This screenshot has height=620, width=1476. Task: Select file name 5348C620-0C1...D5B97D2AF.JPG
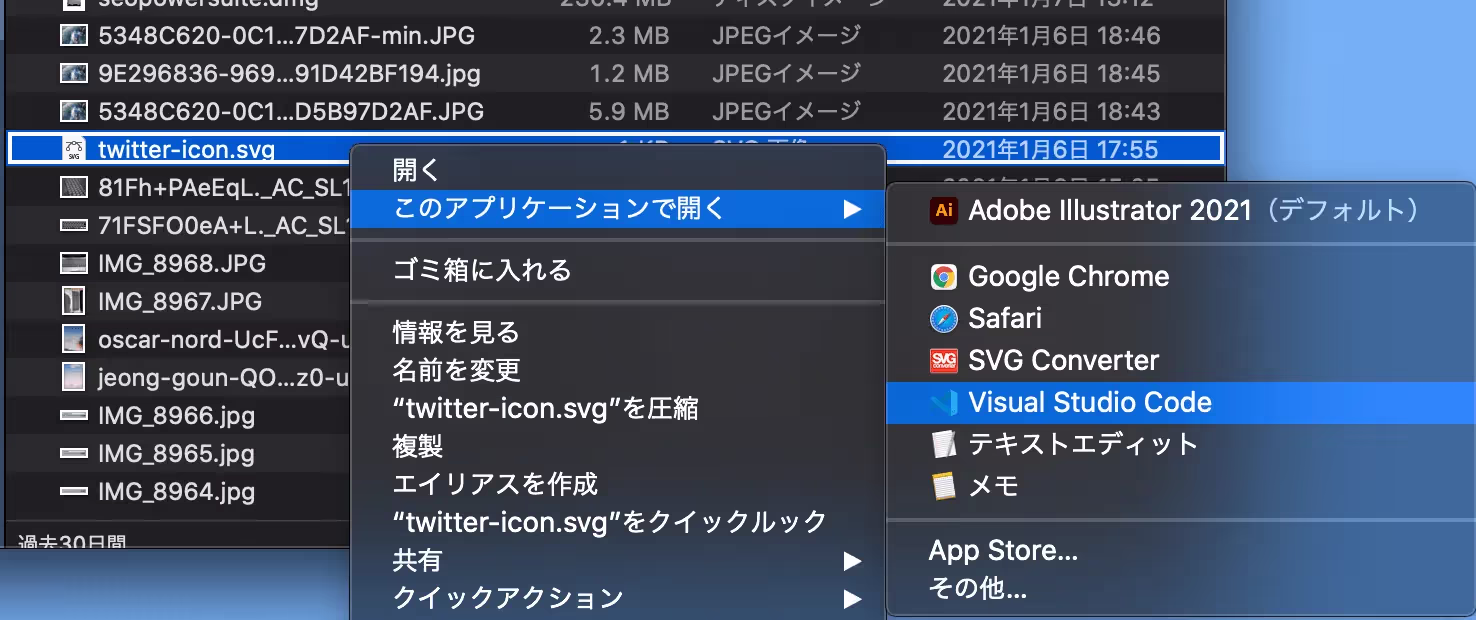pyautogui.click(x=291, y=111)
